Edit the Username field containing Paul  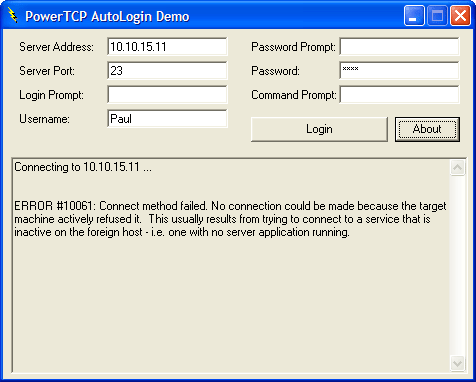(167, 119)
